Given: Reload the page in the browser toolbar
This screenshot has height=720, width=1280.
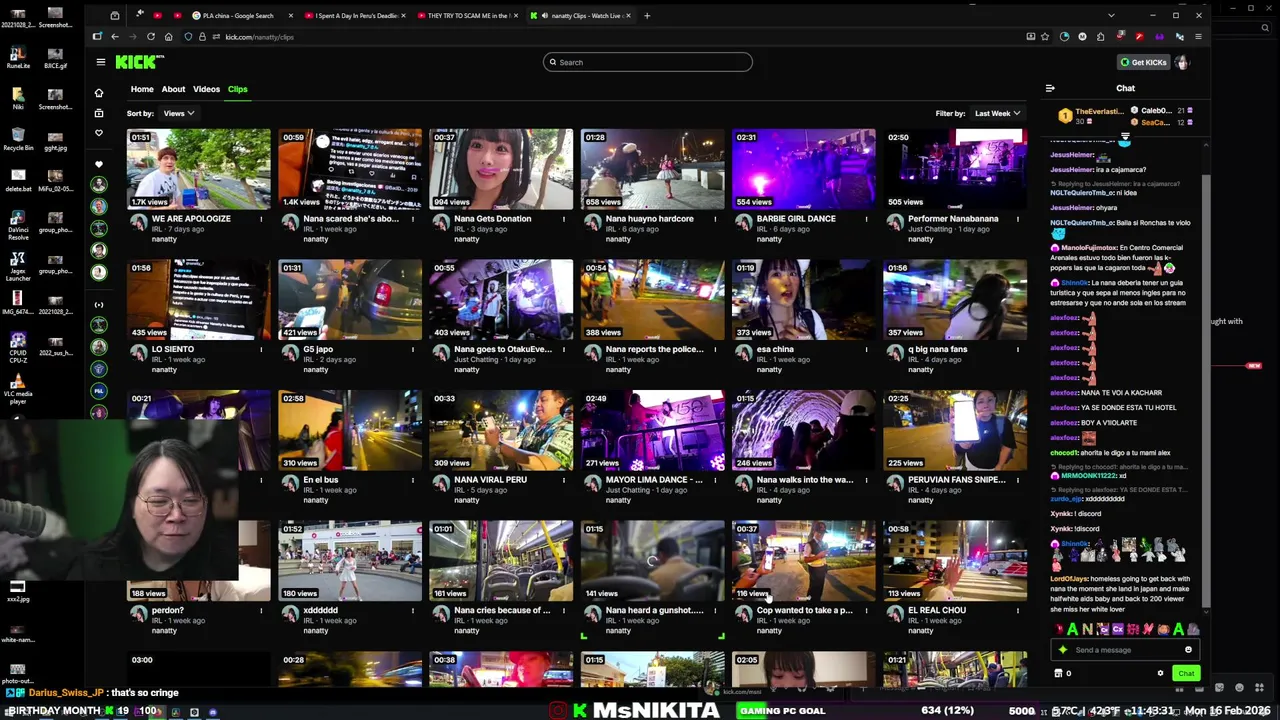Looking at the screenshot, I should pyautogui.click(x=150, y=37).
